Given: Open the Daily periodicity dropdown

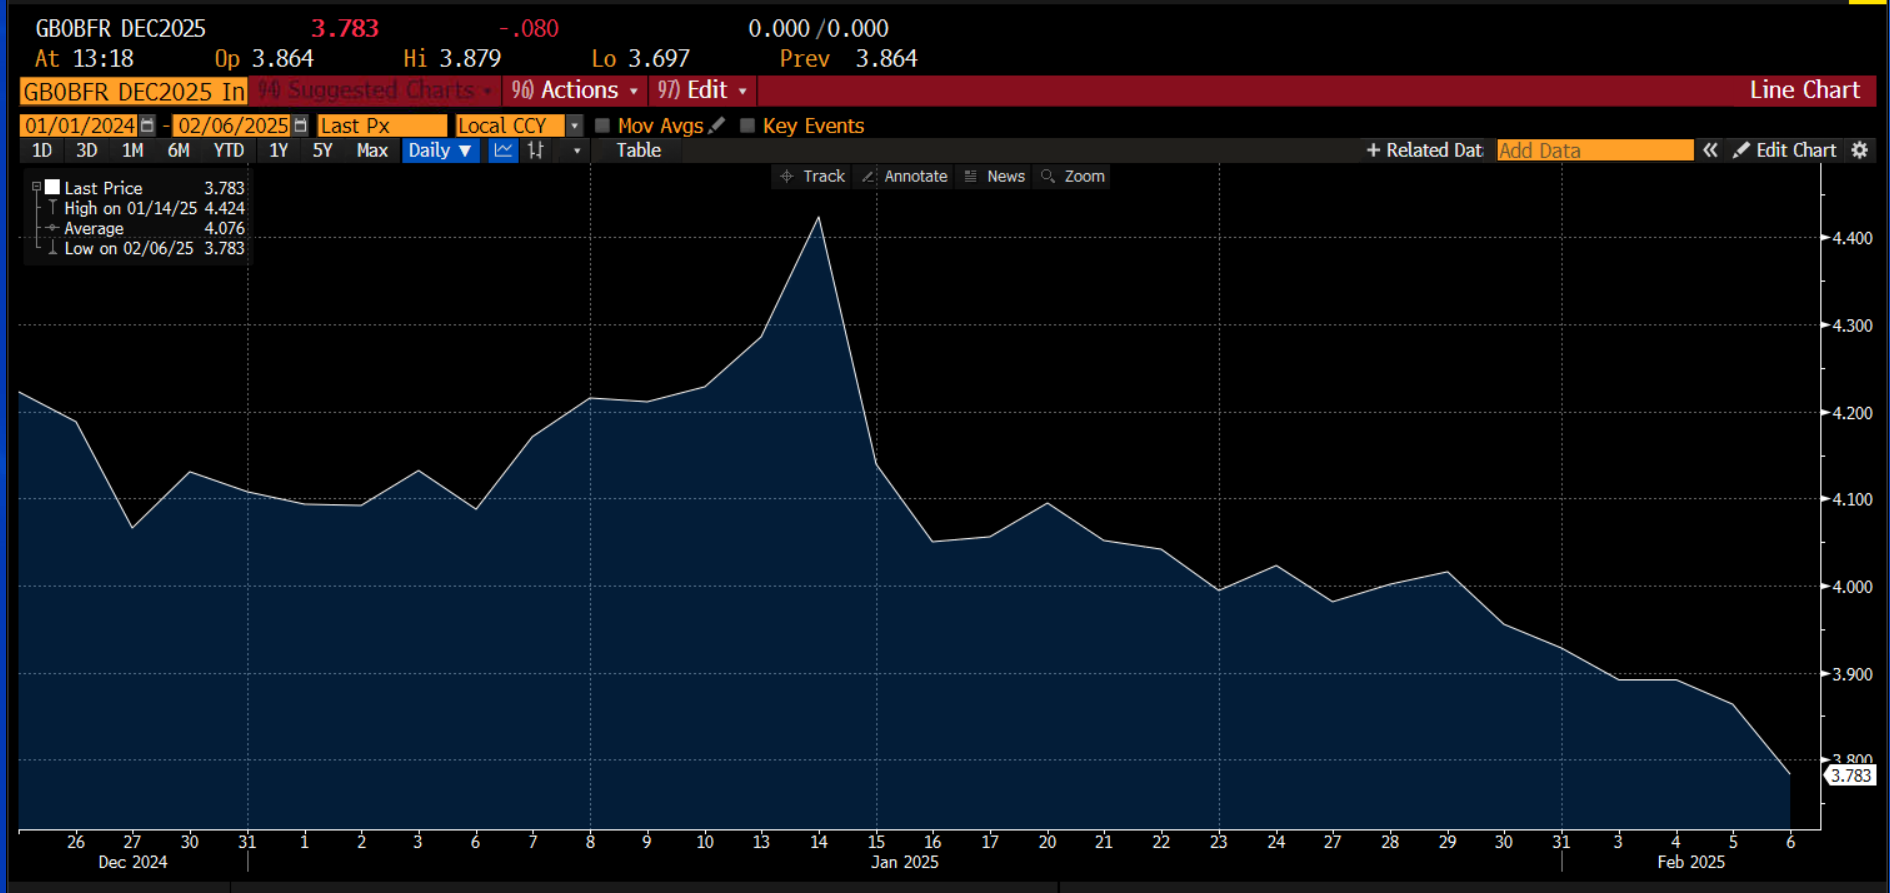Looking at the screenshot, I should [440, 150].
